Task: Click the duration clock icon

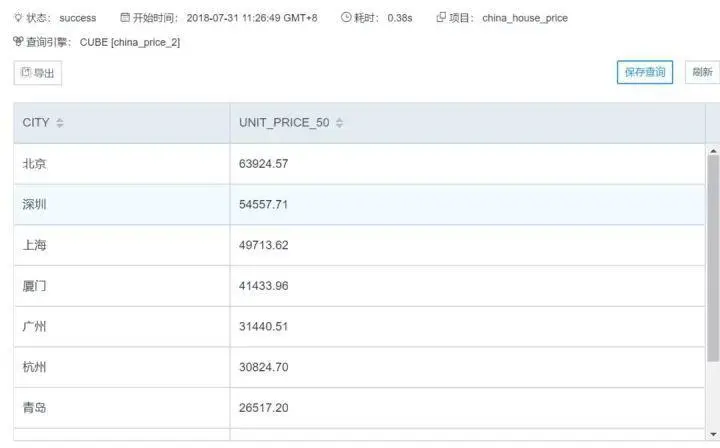Action: pyautogui.click(x=346, y=17)
